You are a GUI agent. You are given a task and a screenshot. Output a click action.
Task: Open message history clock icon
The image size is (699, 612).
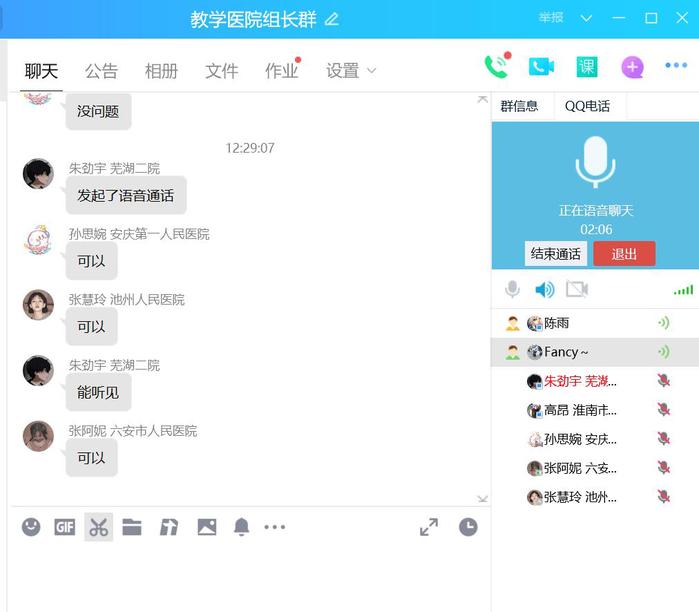tap(468, 527)
